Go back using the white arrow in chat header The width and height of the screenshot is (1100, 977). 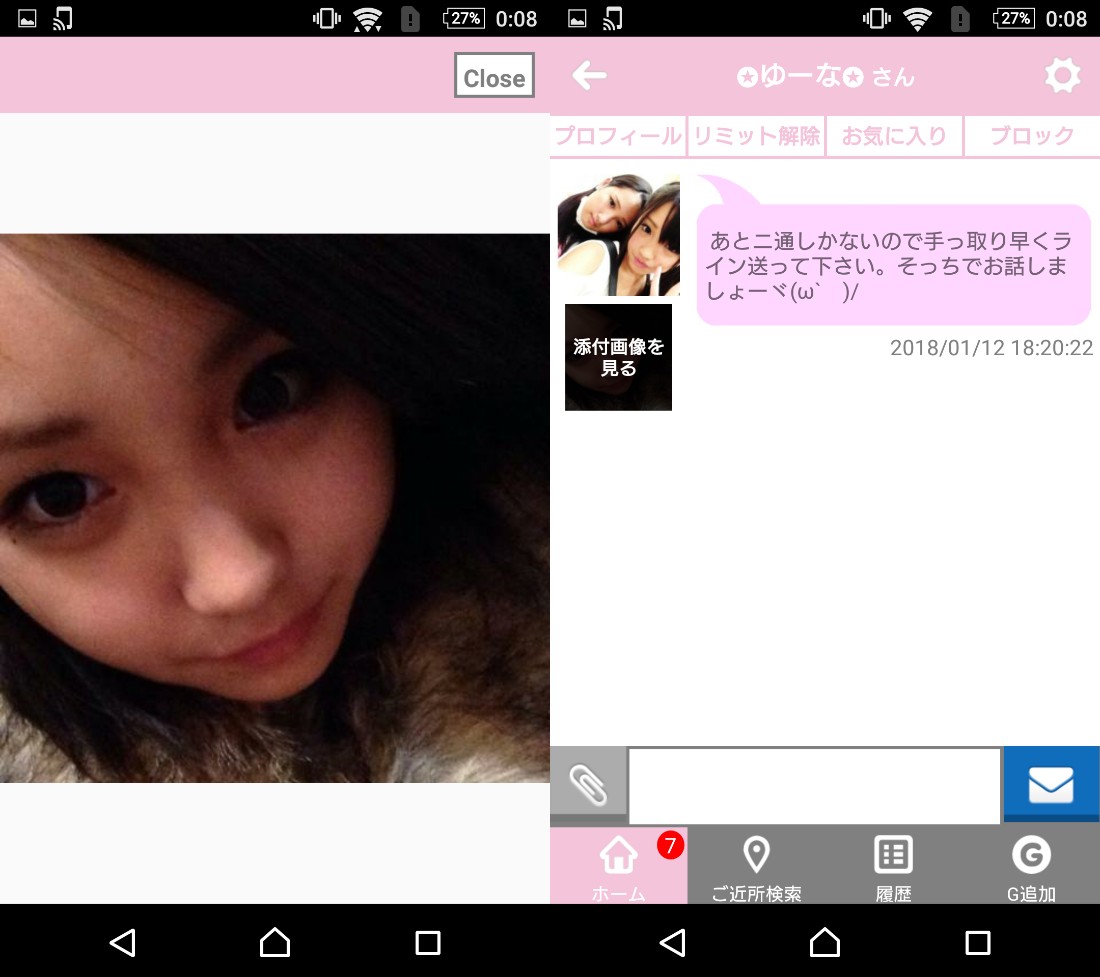click(589, 75)
